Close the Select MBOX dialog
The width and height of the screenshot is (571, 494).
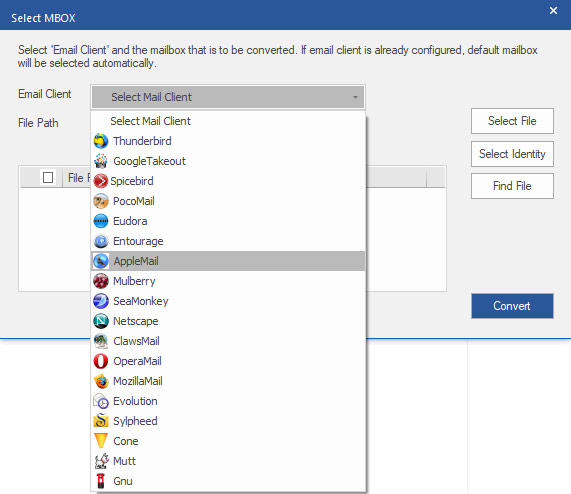click(553, 11)
